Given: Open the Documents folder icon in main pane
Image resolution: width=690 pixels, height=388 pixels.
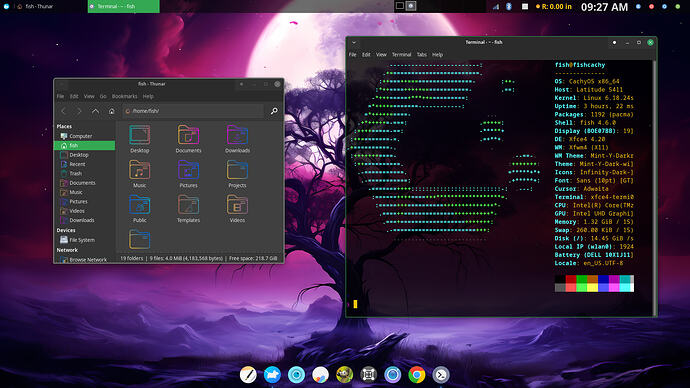Looking at the screenshot, I should pyautogui.click(x=188, y=135).
